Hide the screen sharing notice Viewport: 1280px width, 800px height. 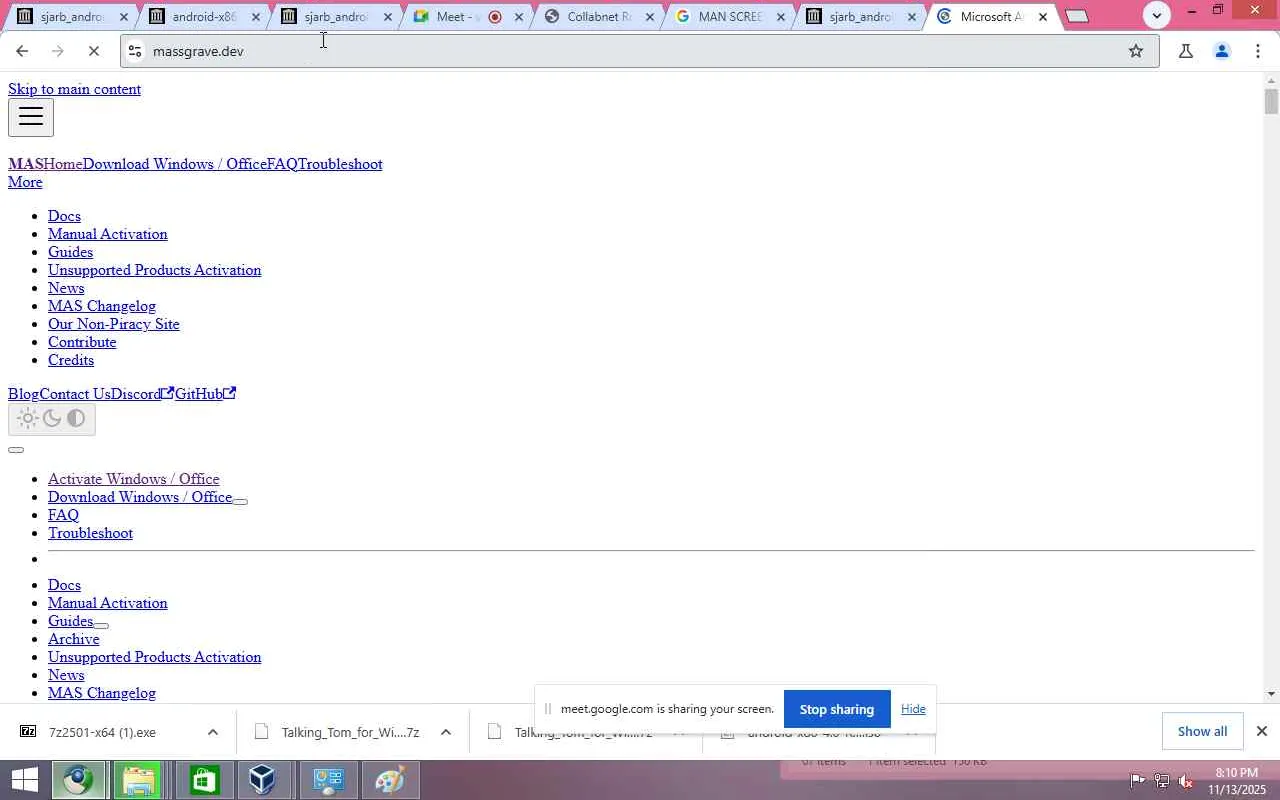pyautogui.click(x=913, y=709)
